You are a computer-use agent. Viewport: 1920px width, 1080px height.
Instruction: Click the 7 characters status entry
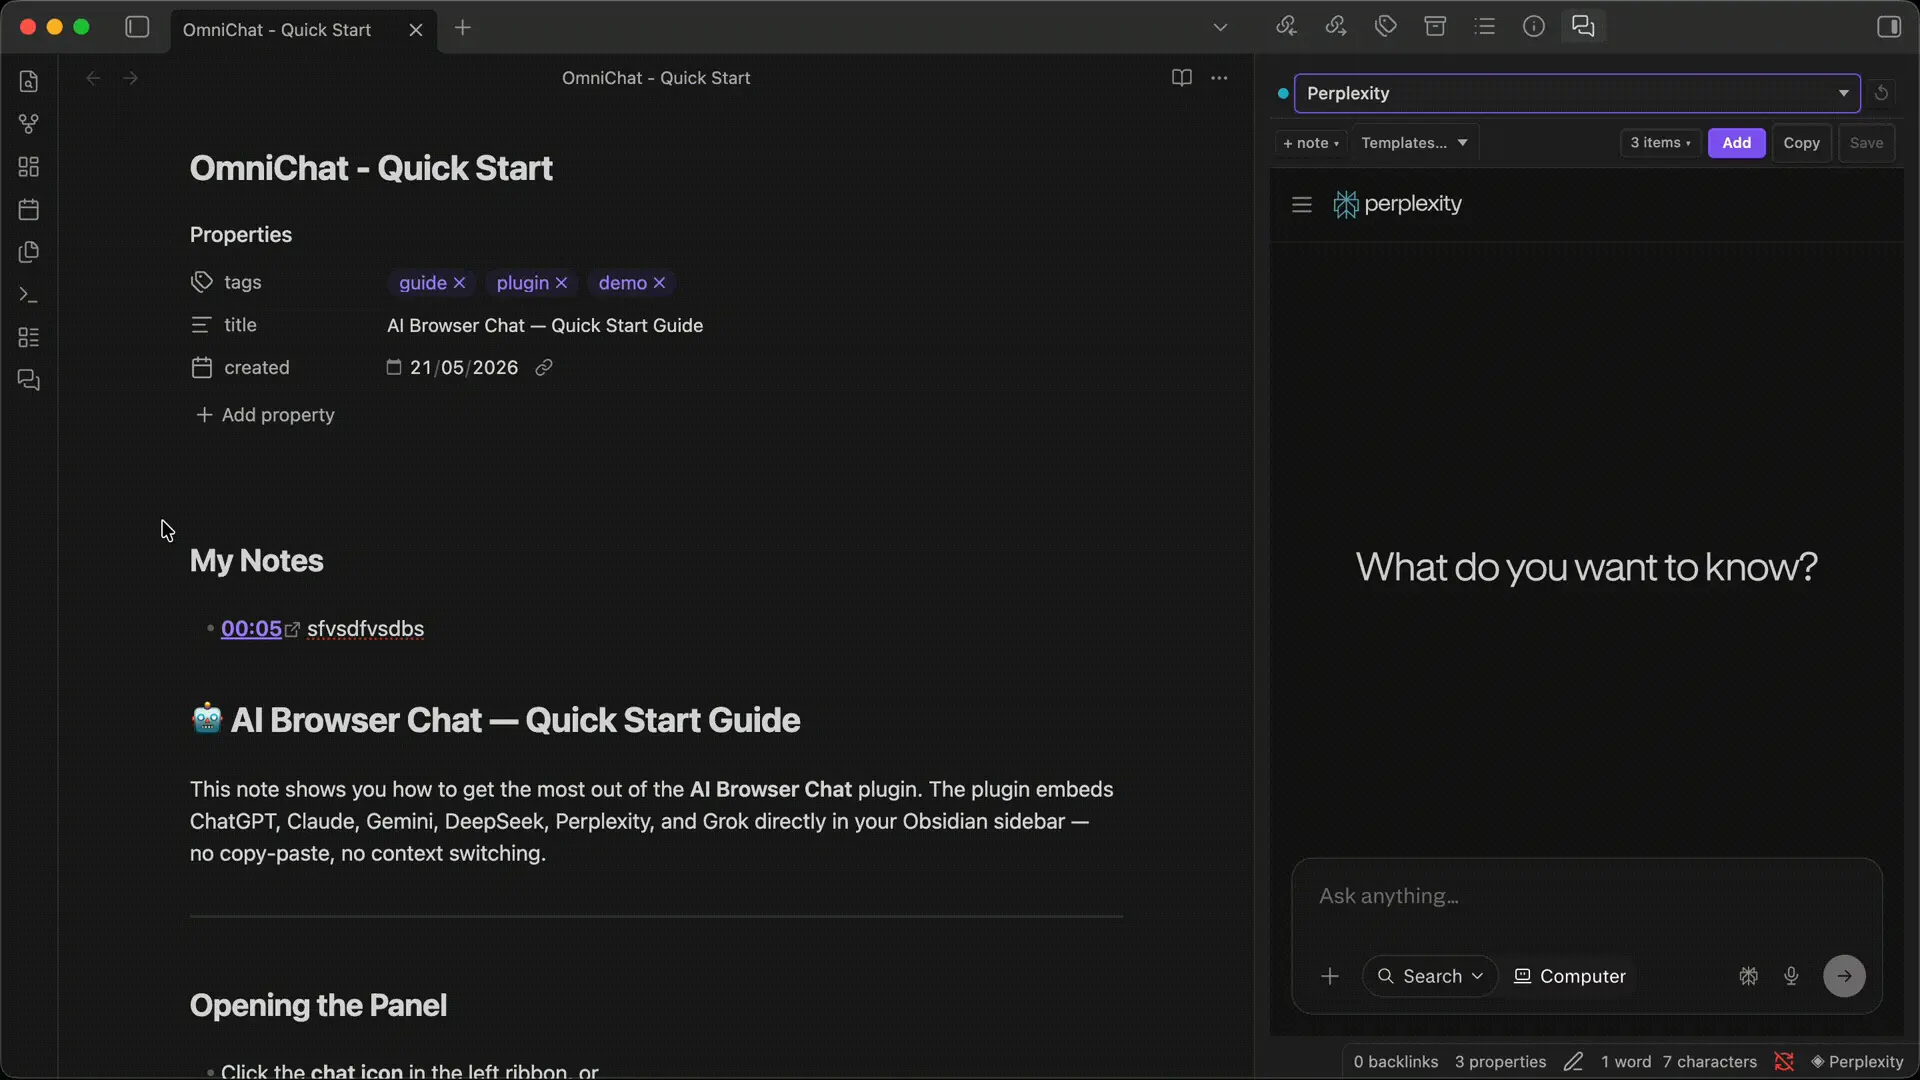coord(1710,1062)
